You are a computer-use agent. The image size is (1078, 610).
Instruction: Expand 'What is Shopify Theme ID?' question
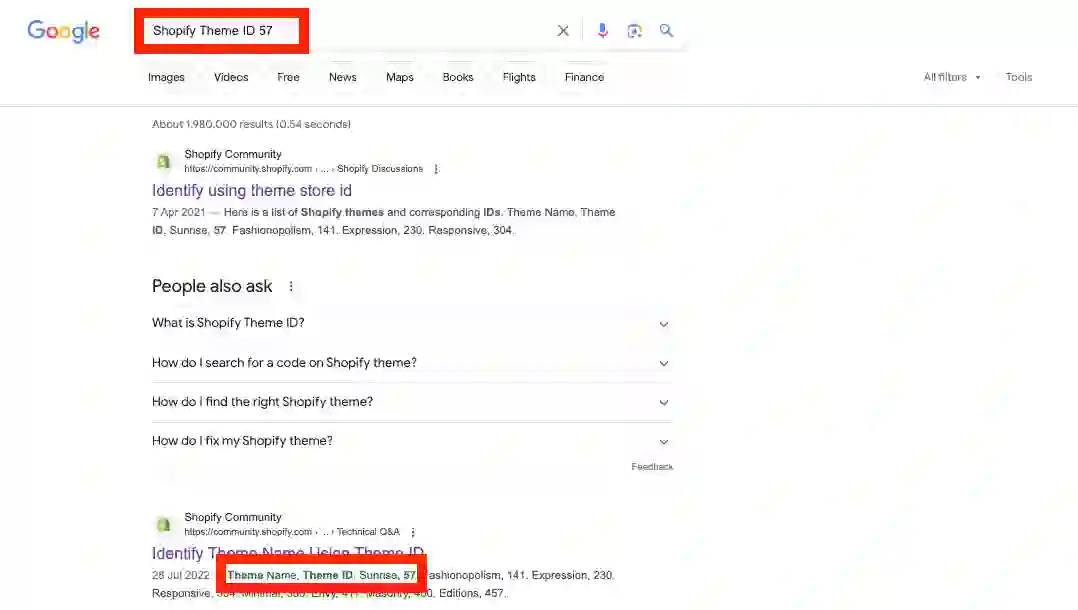pos(411,323)
